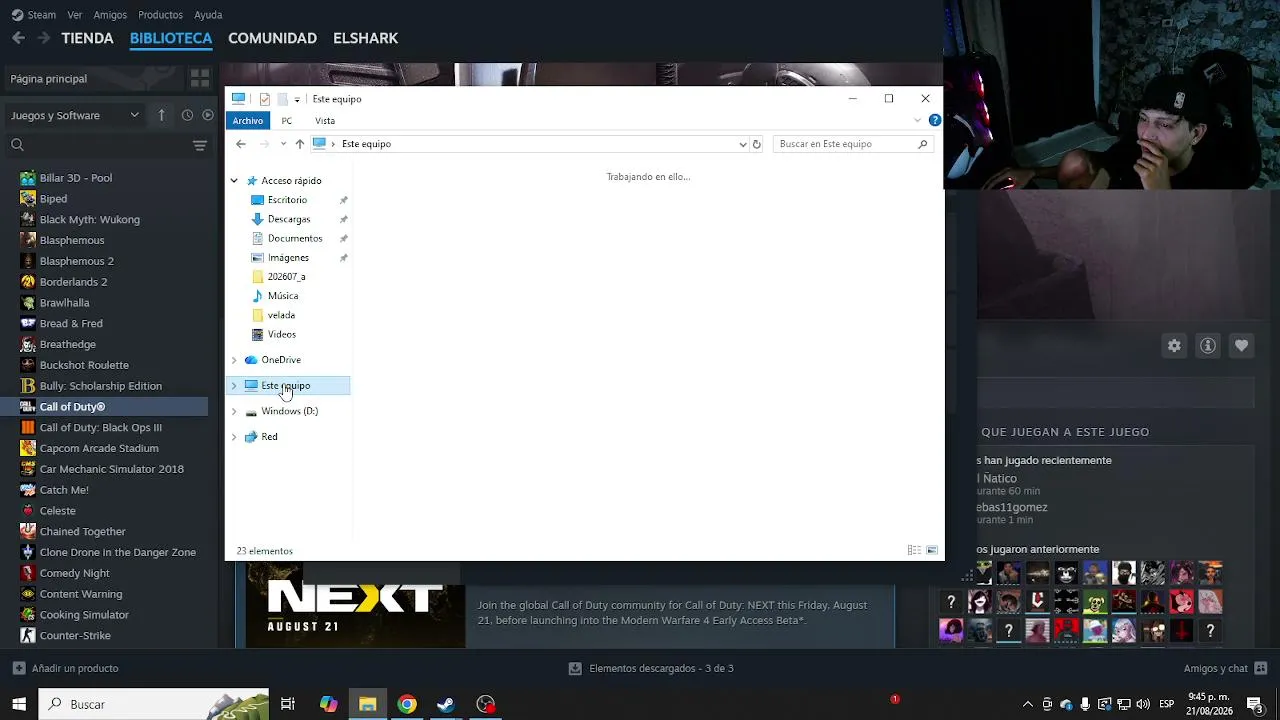Open the Ayuda menu in Steam

[208, 15]
